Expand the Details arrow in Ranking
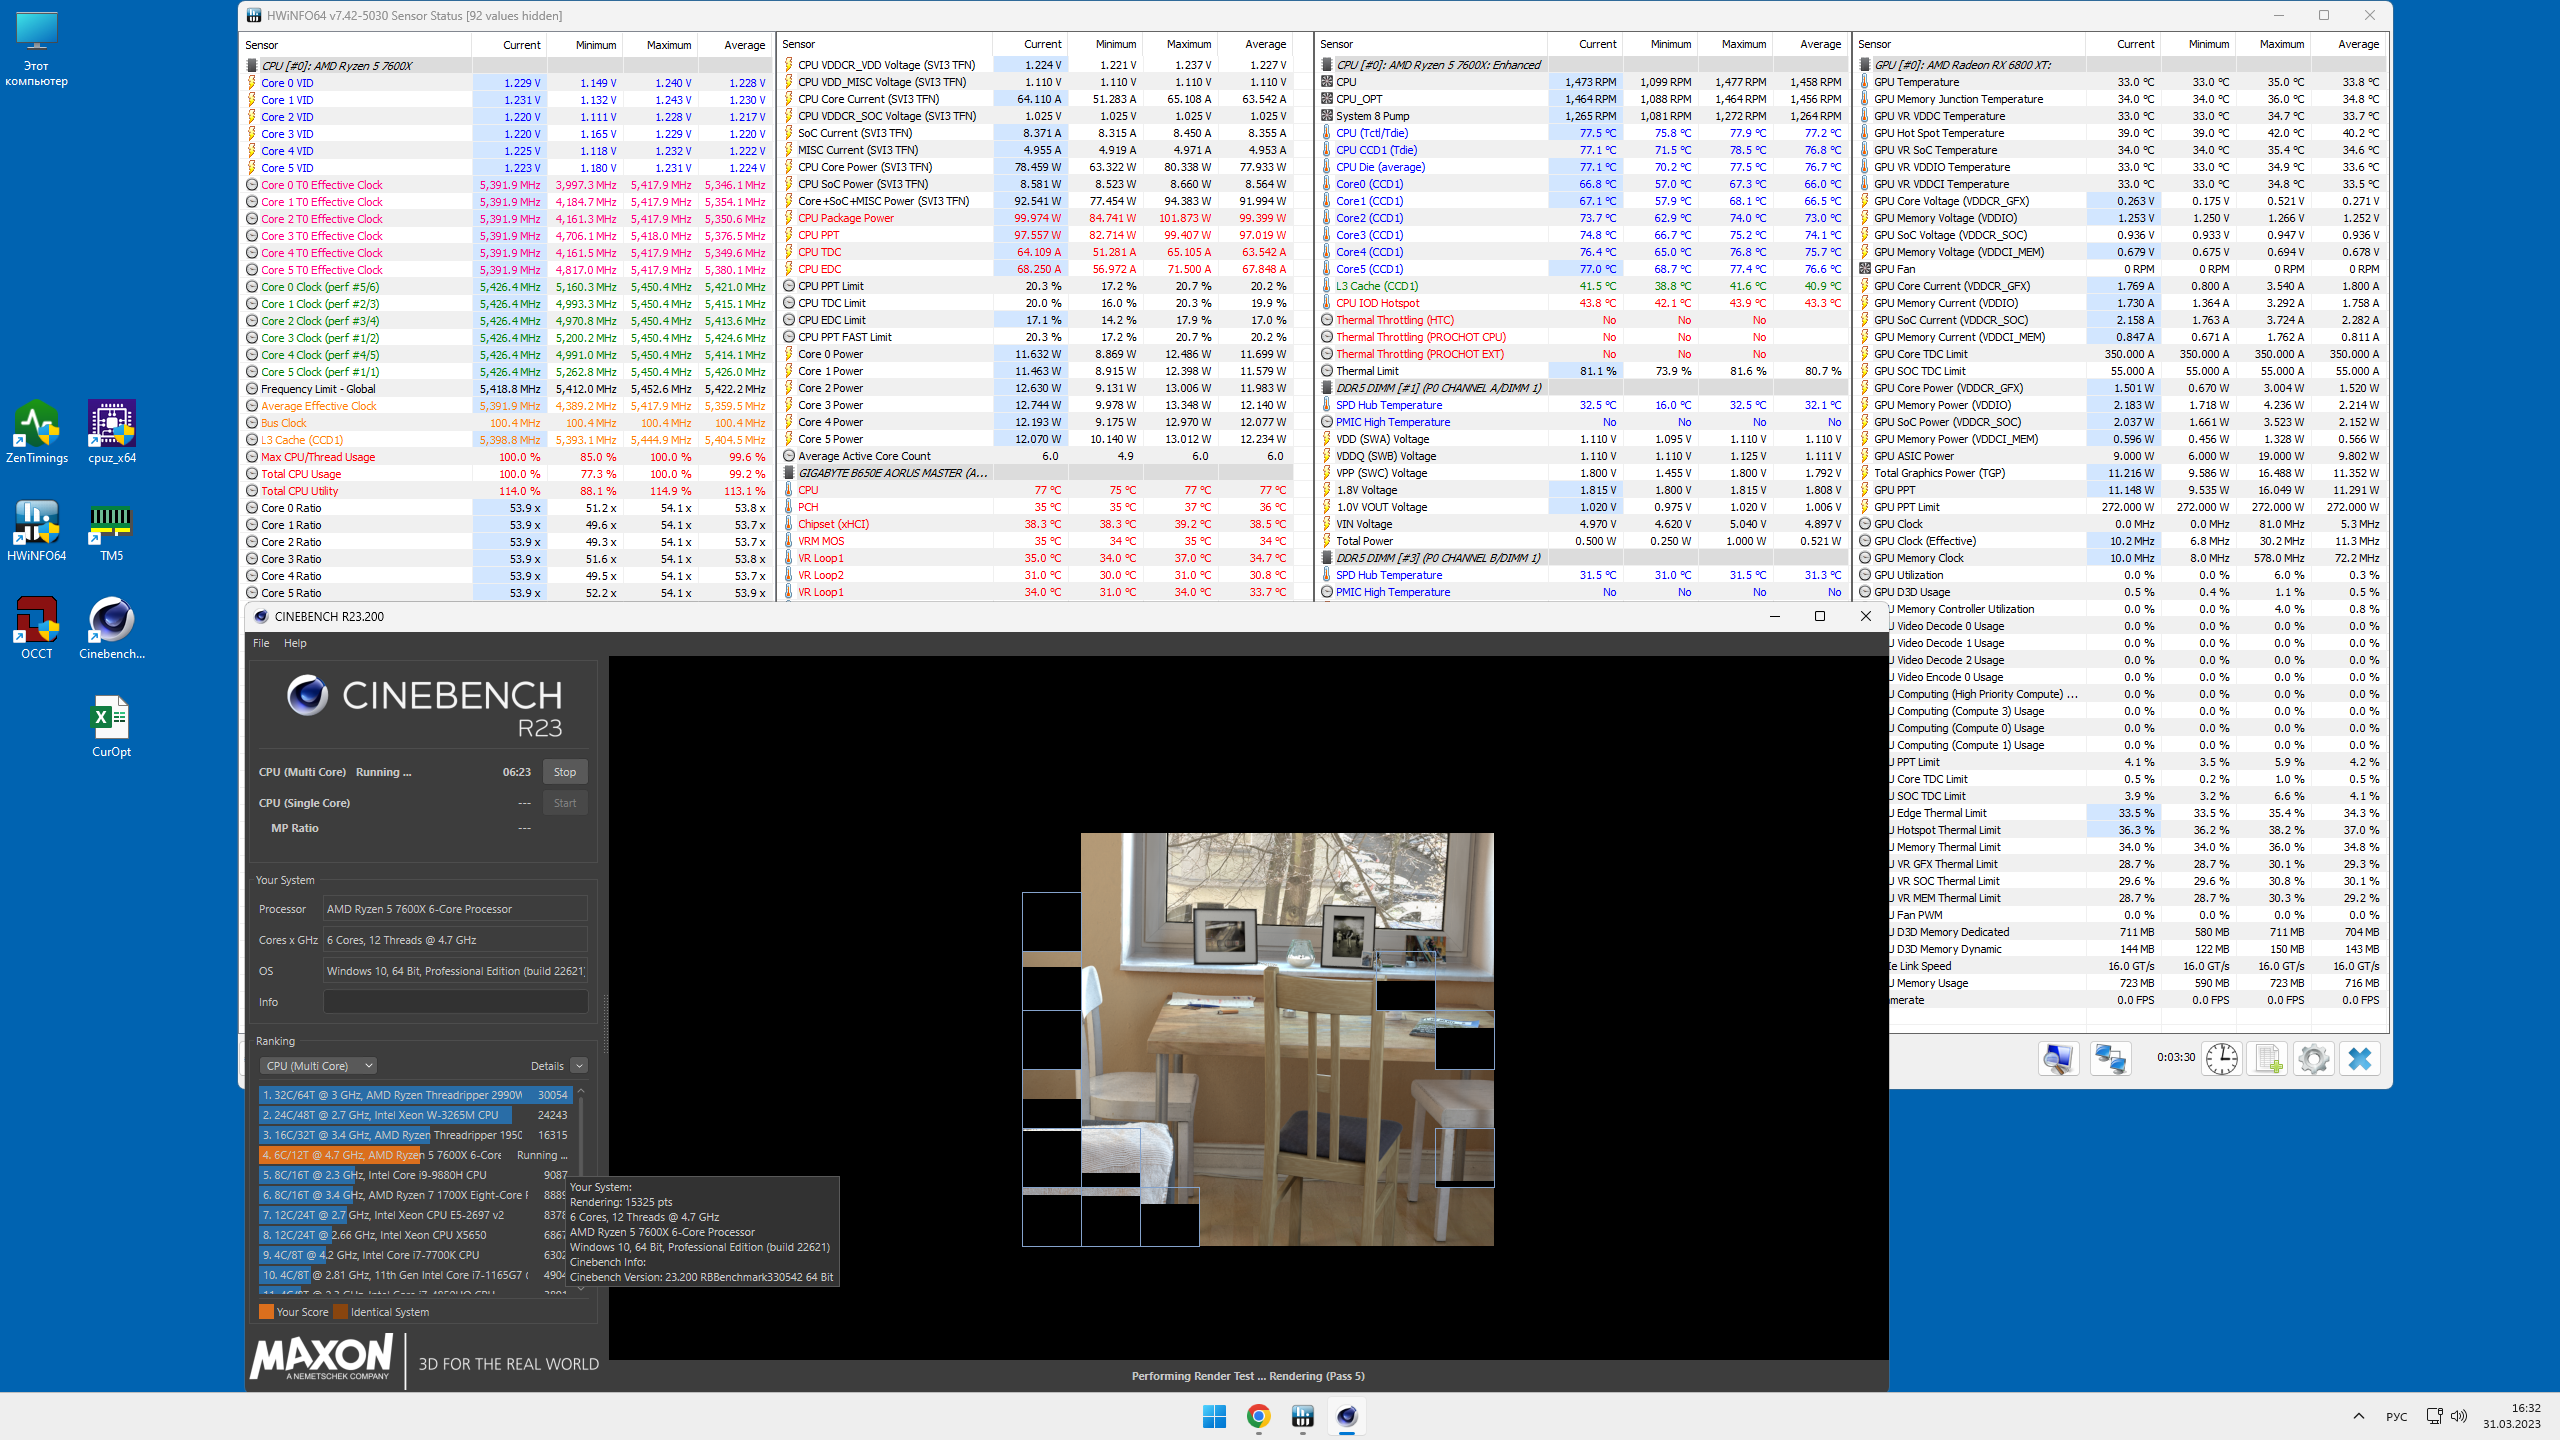Image resolution: width=2560 pixels, height=1440 pixels. [579, 1066]
